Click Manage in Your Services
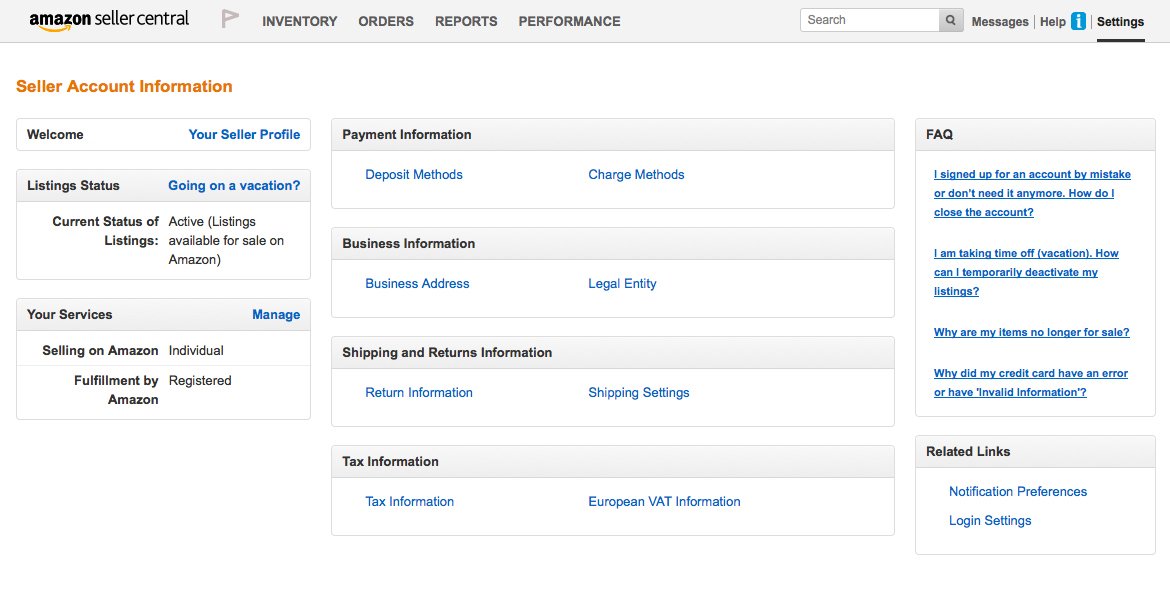Screen dimensions: 1170x591 click(276, 314)
